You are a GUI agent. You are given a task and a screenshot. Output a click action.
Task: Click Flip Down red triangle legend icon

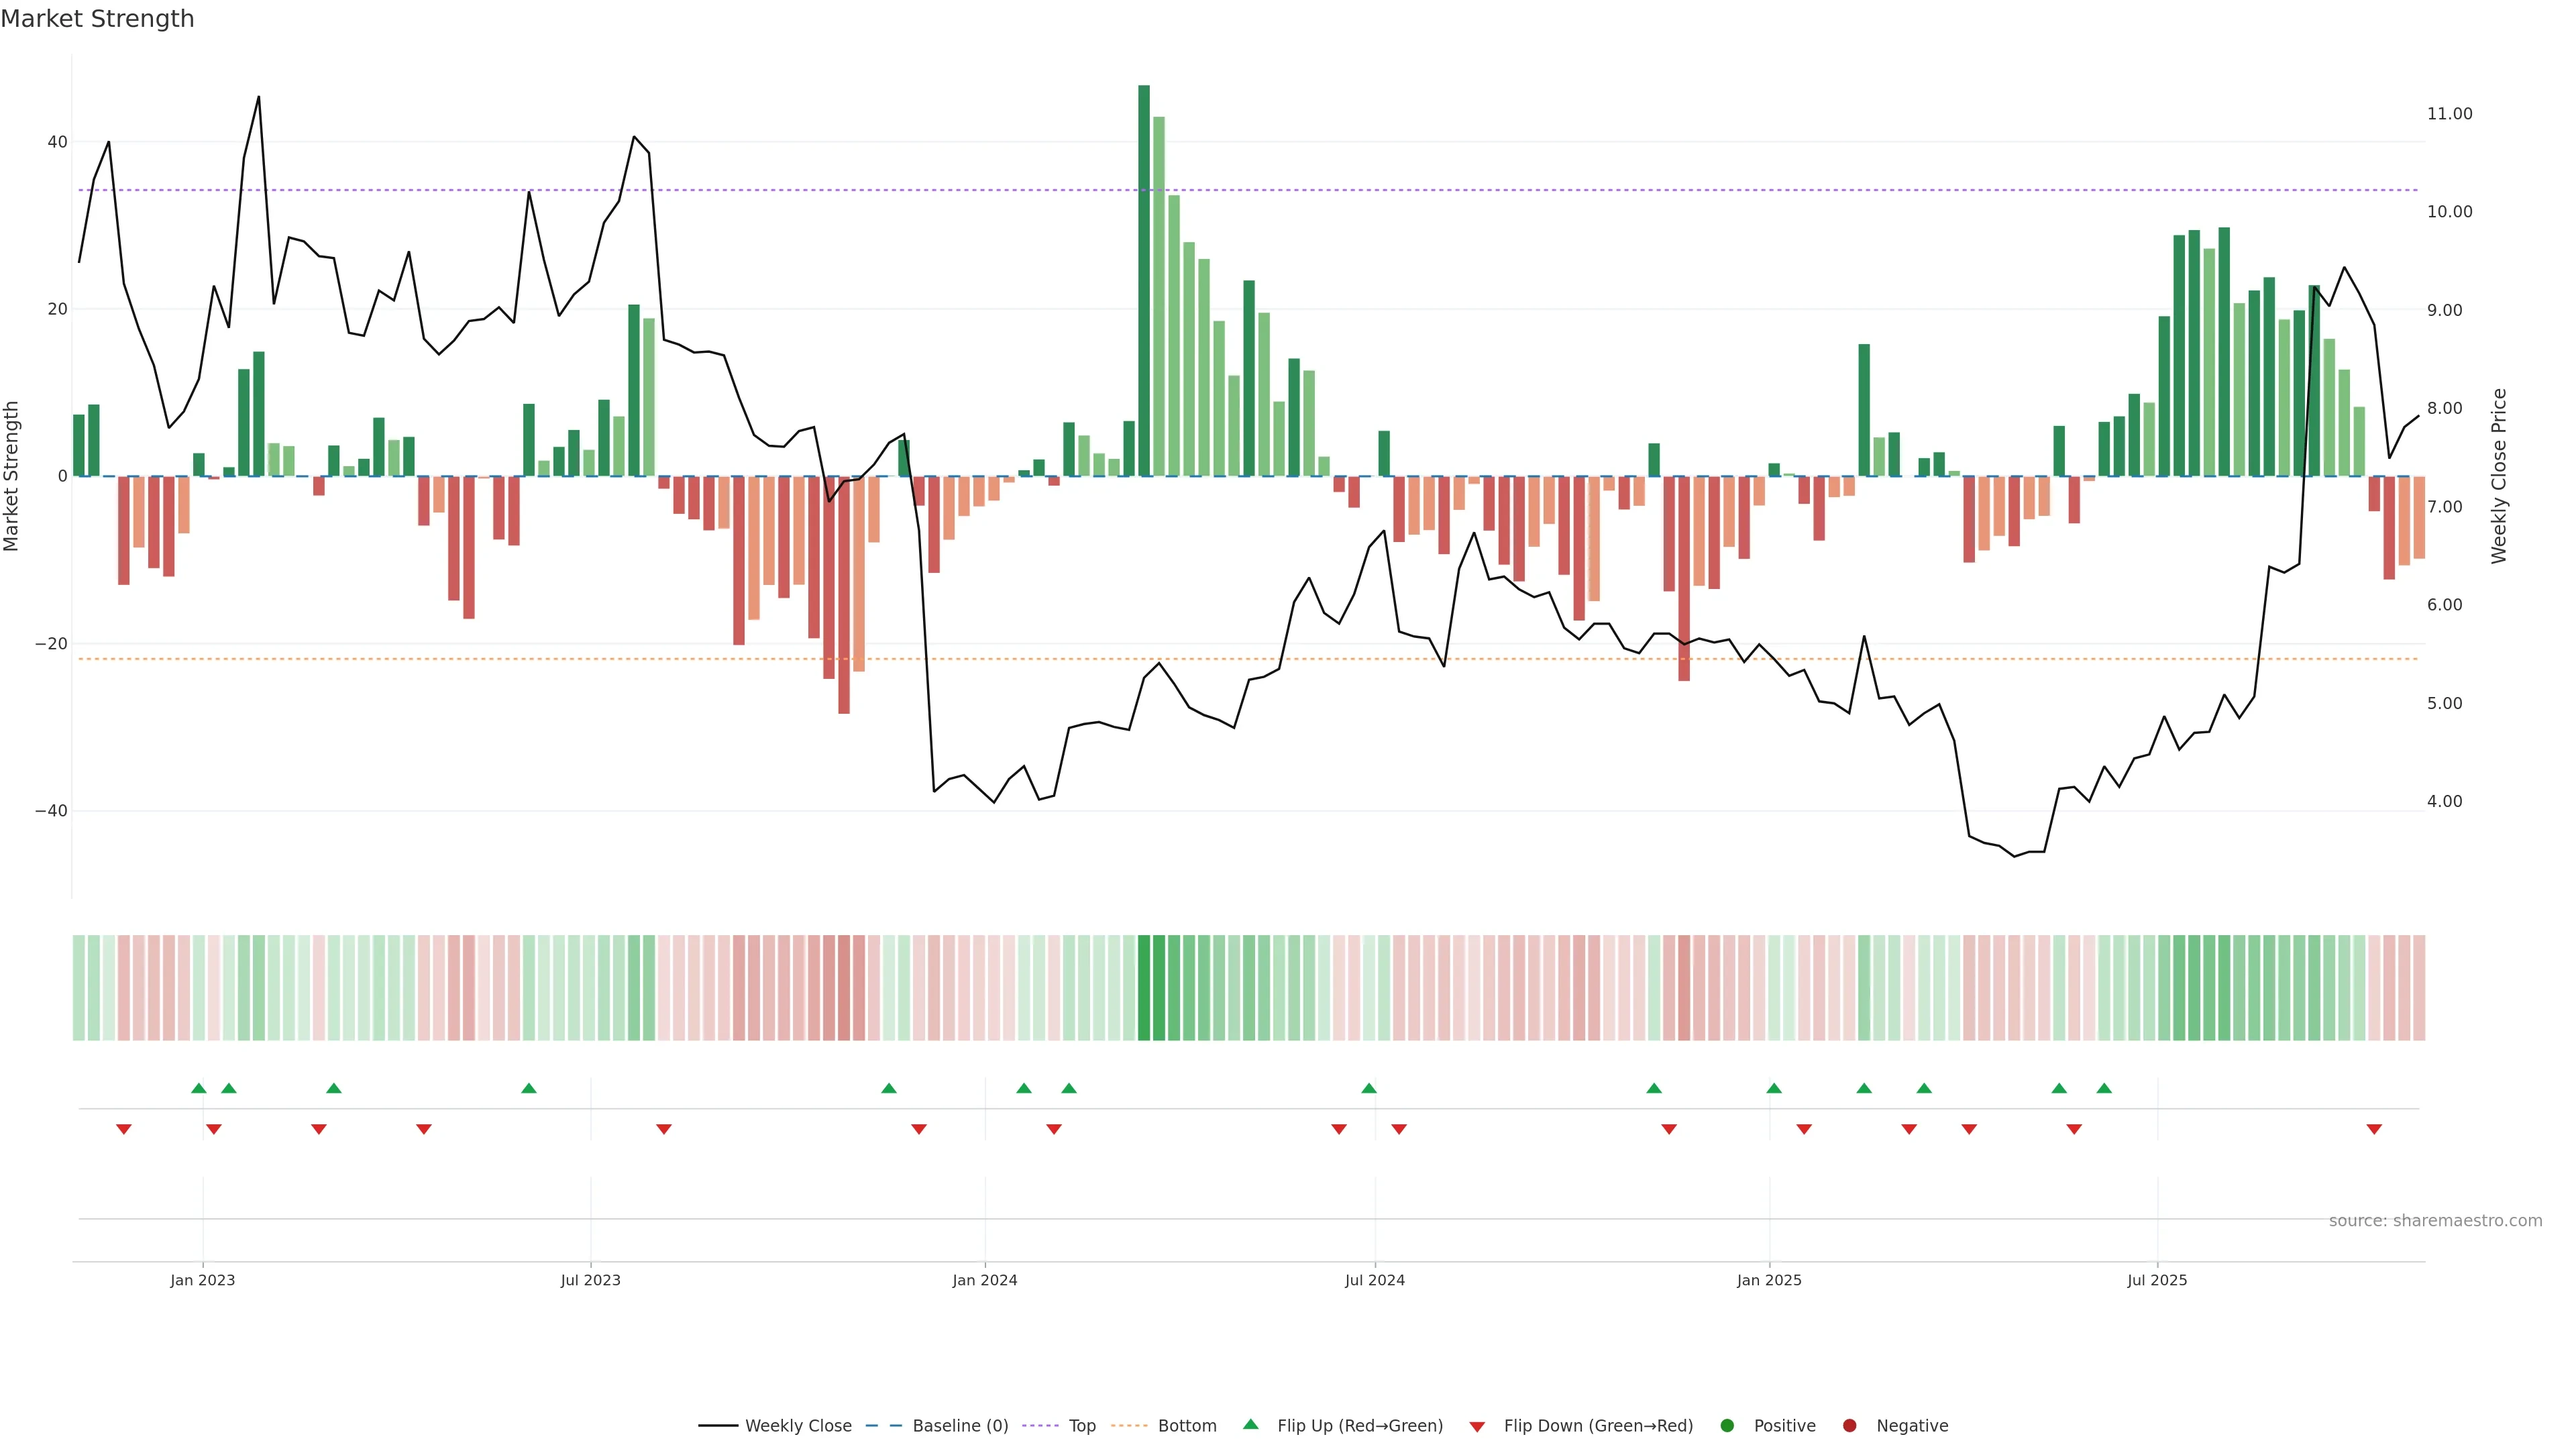pyautogui.click(x=1477, y=1426)
